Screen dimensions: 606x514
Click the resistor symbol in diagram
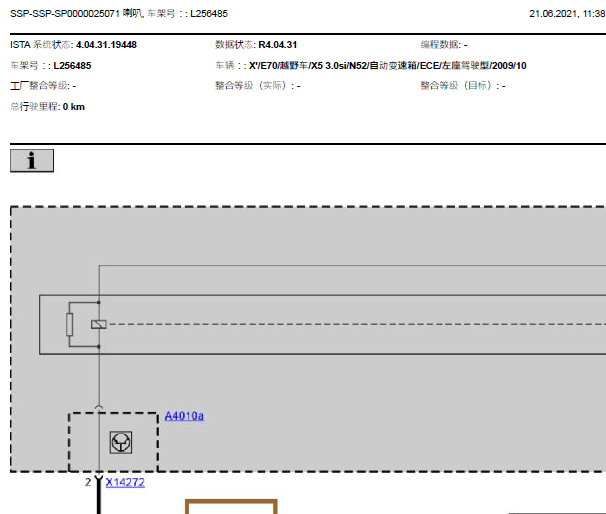click(70, 325)
